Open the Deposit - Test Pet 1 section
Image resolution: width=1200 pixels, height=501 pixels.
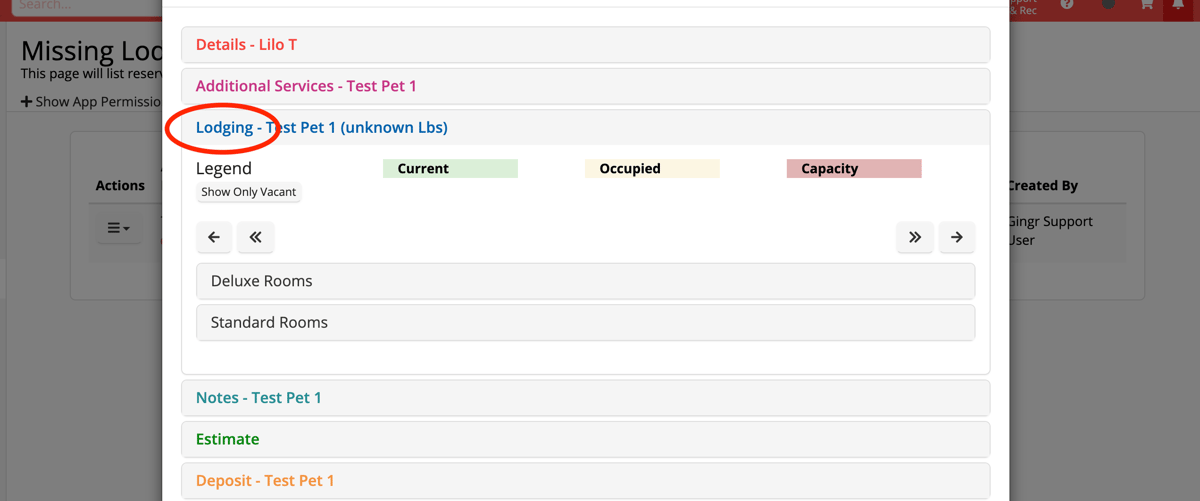point(265,480)
